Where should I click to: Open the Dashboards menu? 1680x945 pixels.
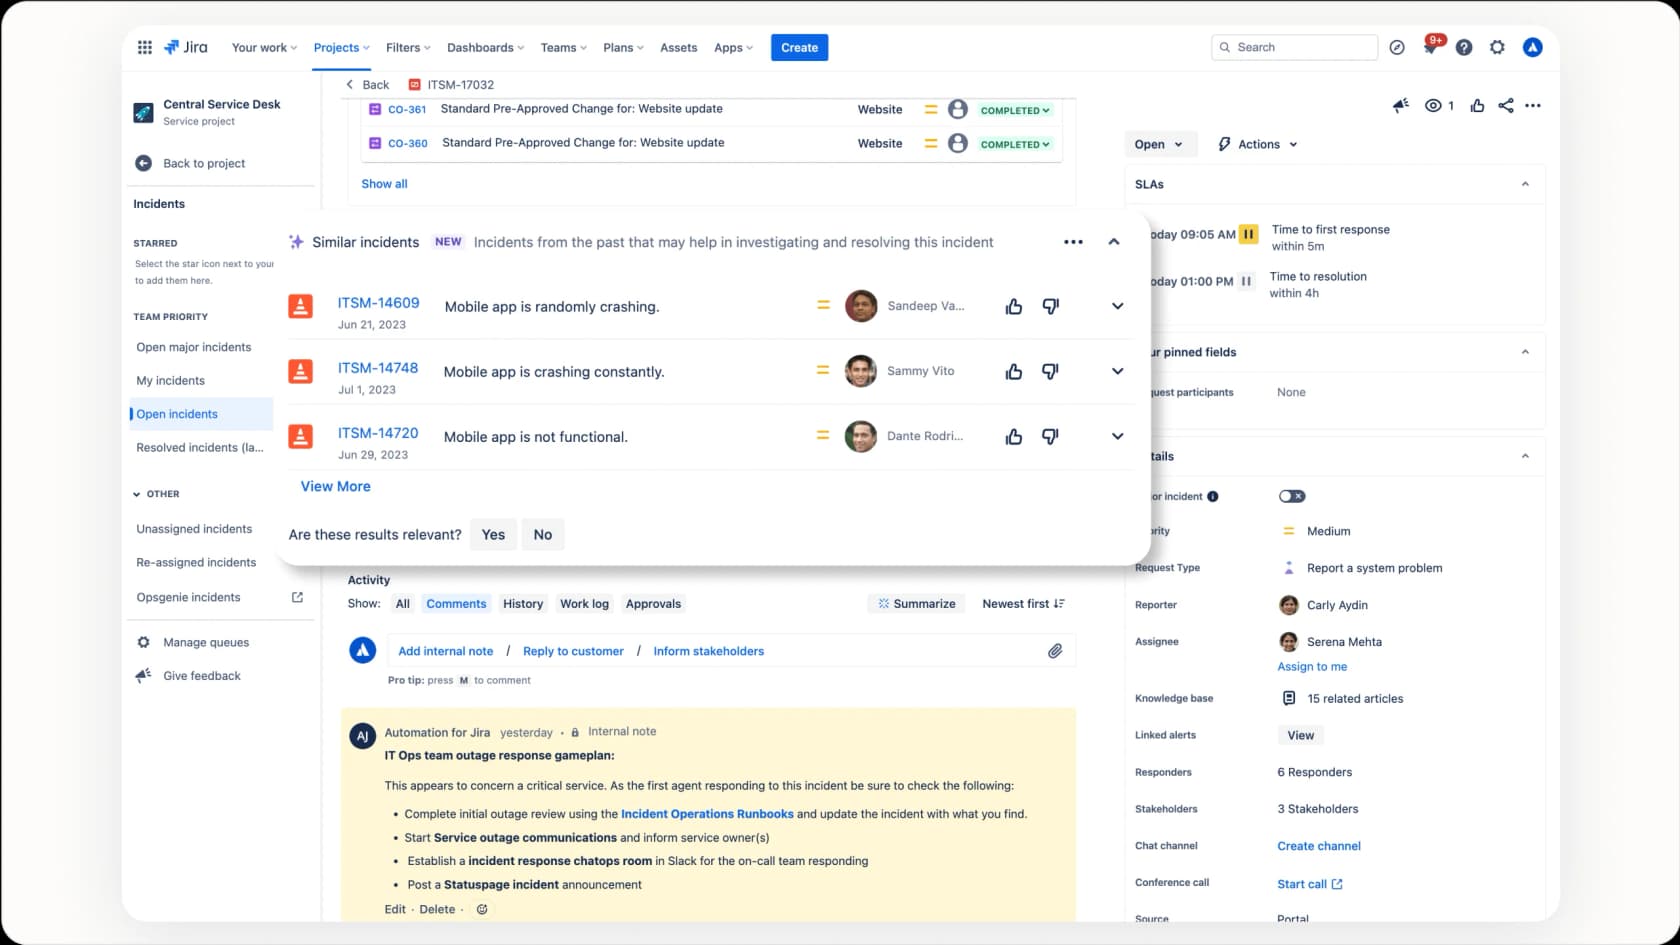click(x=485, y=47)
